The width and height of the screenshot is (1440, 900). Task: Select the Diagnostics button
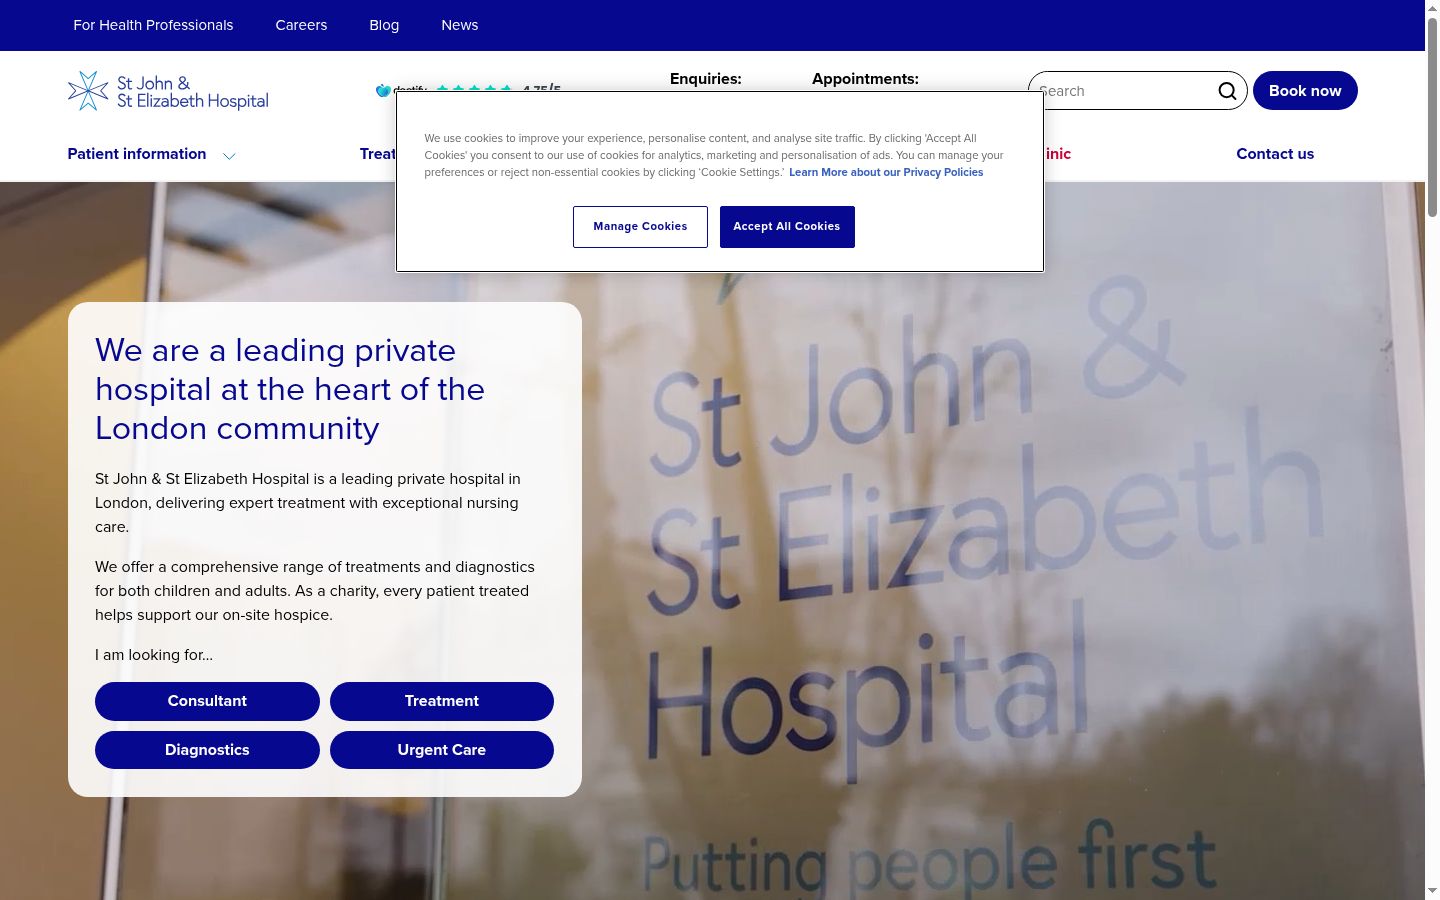pos(207,750)
